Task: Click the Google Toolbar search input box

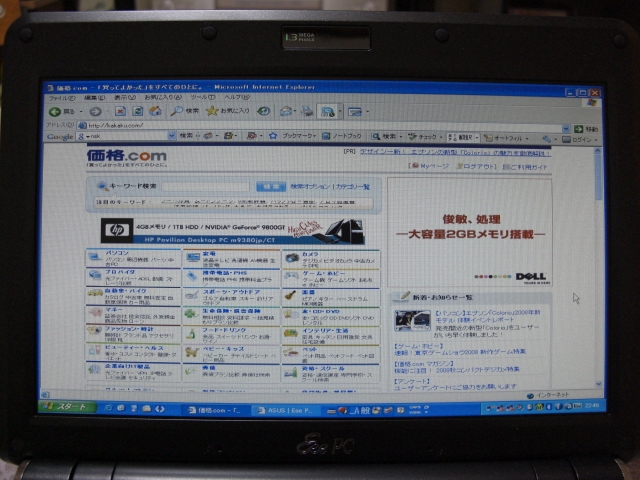Action: 127,136
